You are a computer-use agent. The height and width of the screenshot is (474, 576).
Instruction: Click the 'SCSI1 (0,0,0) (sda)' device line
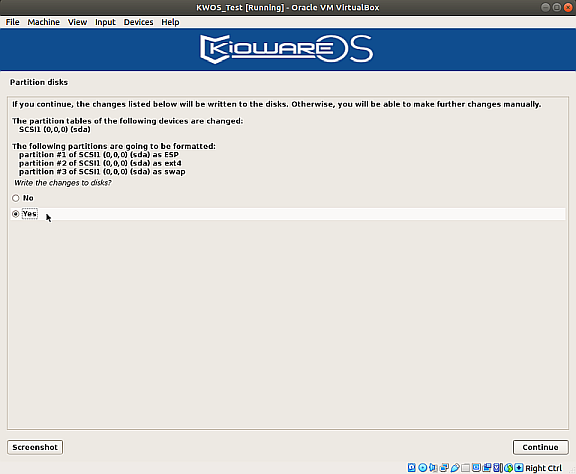(x=55, y=129)
